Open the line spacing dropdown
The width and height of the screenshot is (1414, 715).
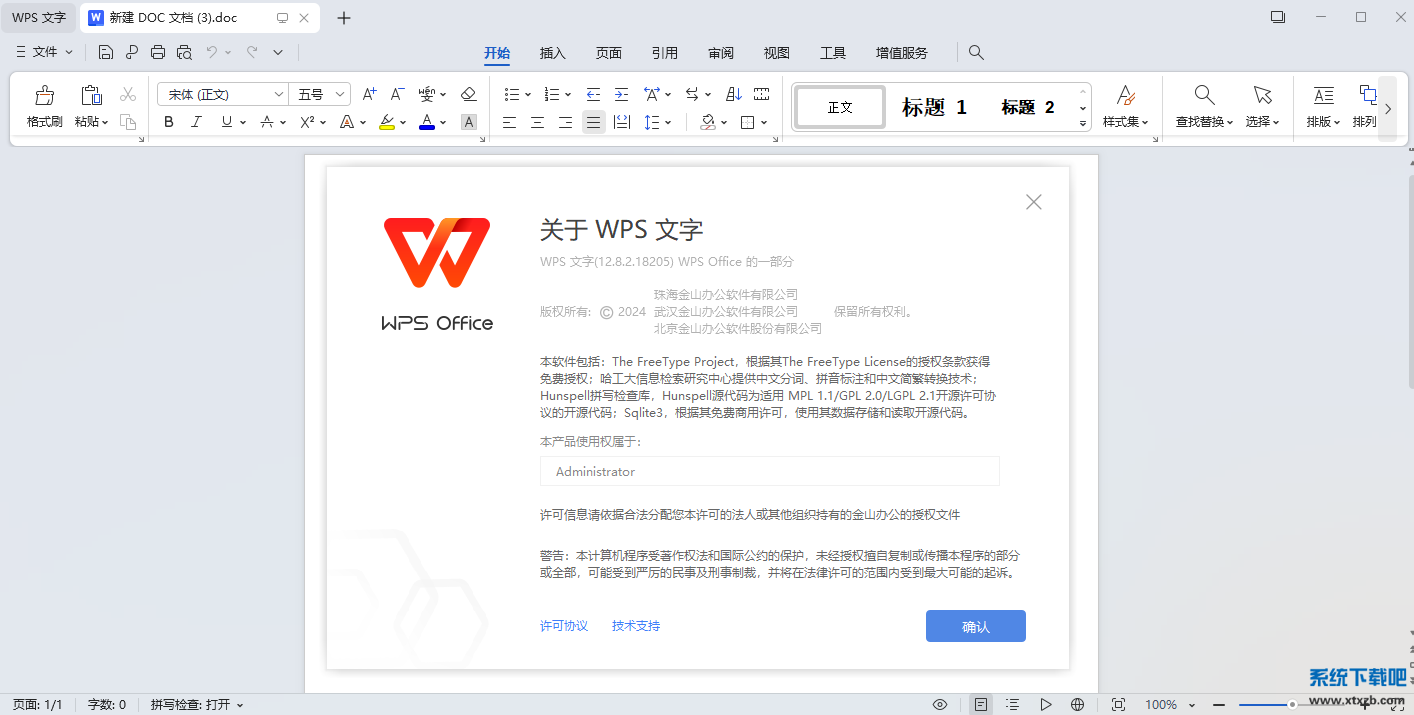pyautogui.click(x=658, y=122)
